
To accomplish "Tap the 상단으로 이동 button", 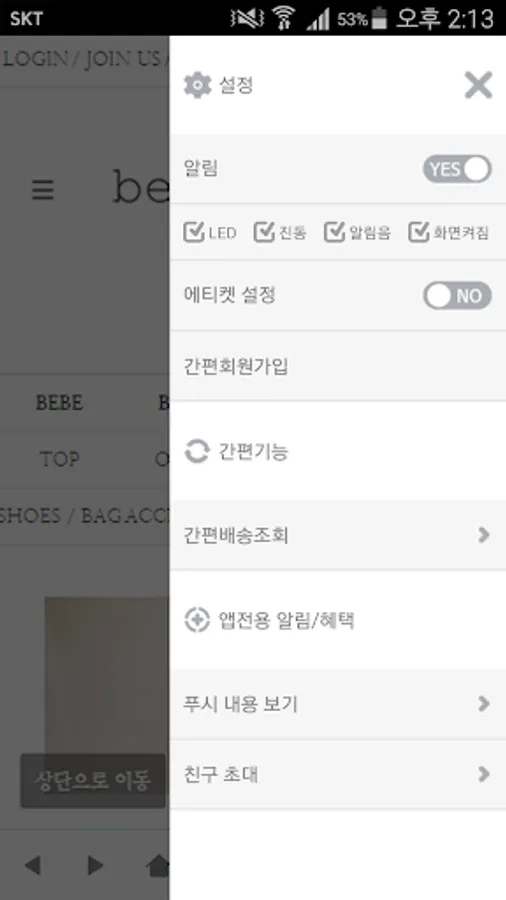I will point(93,781).
